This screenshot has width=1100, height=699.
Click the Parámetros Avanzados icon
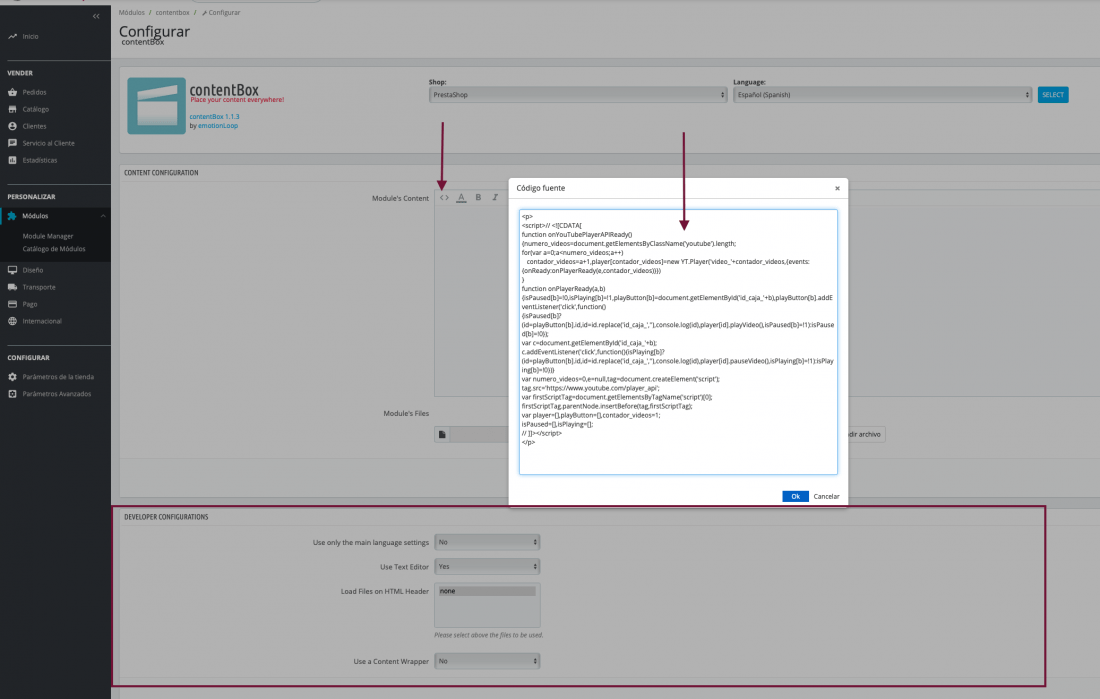(x=12, y=394)
